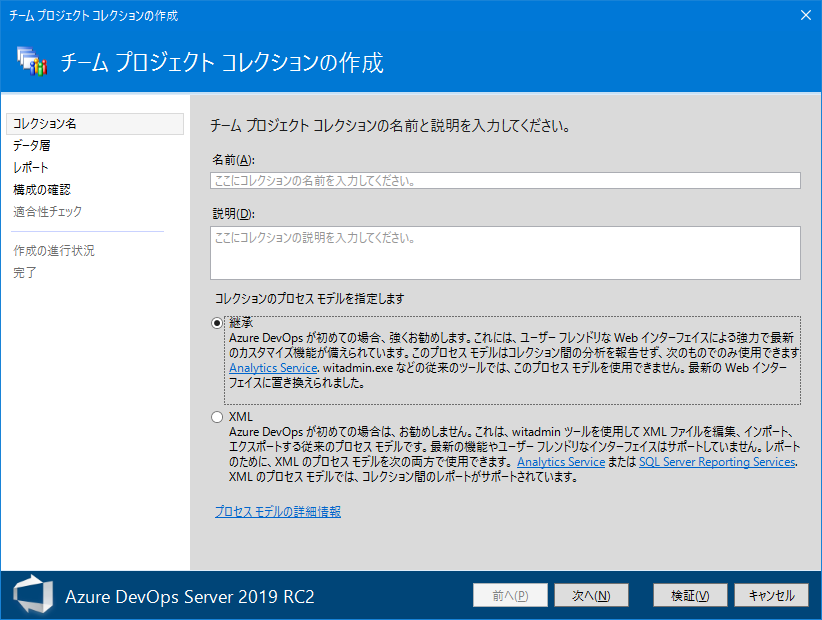Select the 継承 process model radio button
This screenshot has height=620, width=822.
tap(217, 323)
